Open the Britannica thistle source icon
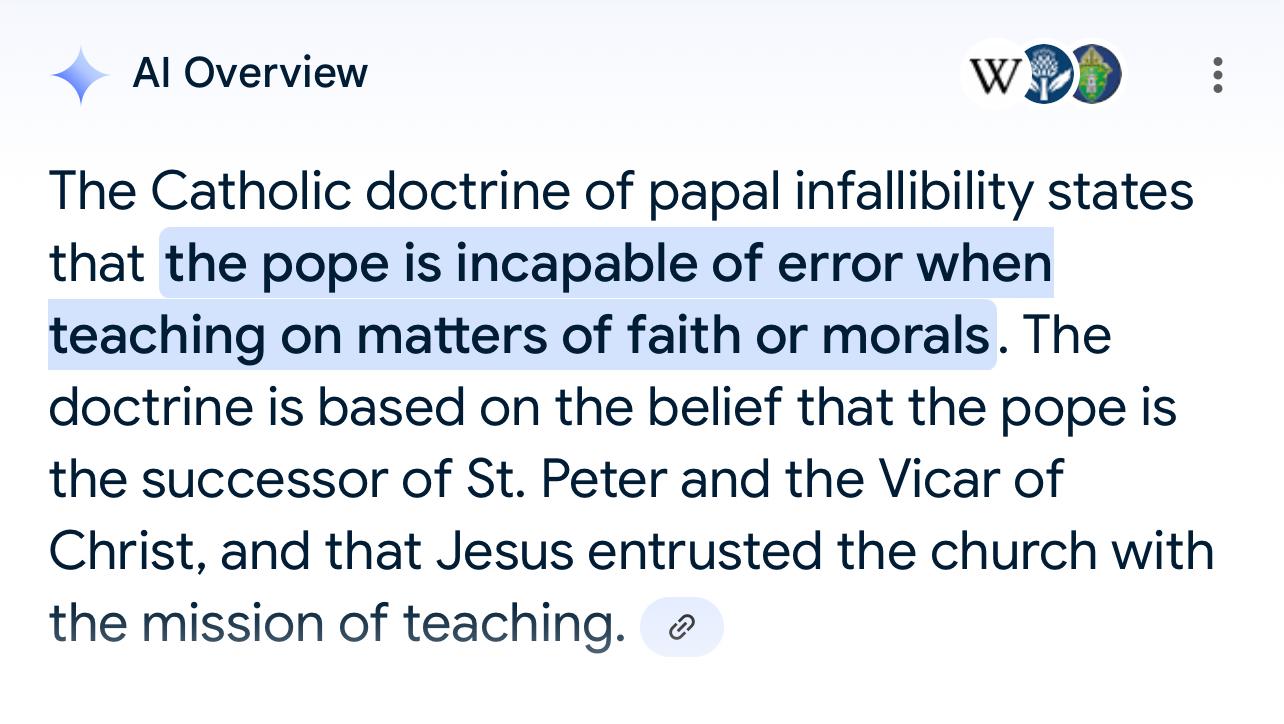 pyautogui.click(x=1046, y=75)
